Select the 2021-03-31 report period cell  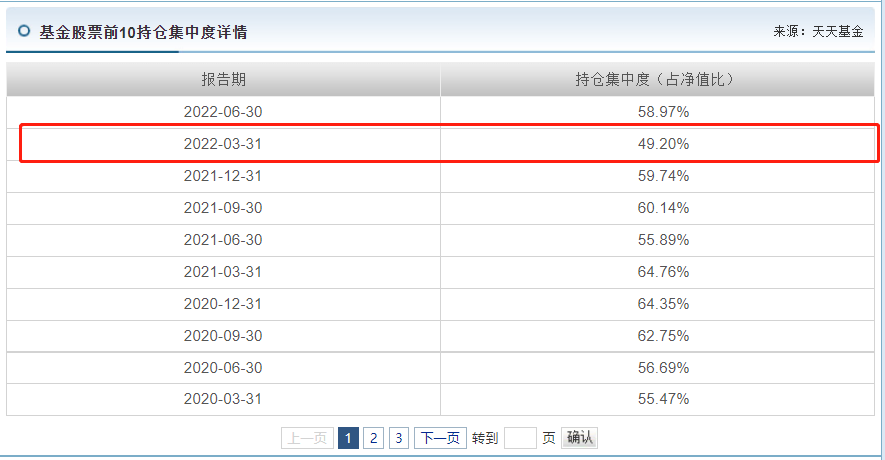(223, 272)
